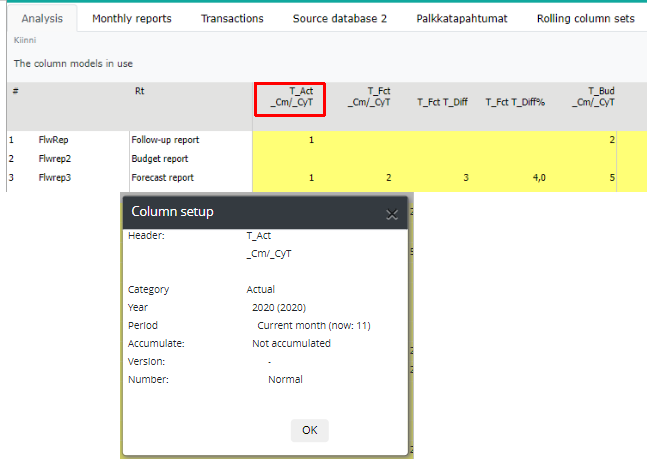
Task: Click Follow-up report T_Bud cell value 2
Action: point(612,140)
